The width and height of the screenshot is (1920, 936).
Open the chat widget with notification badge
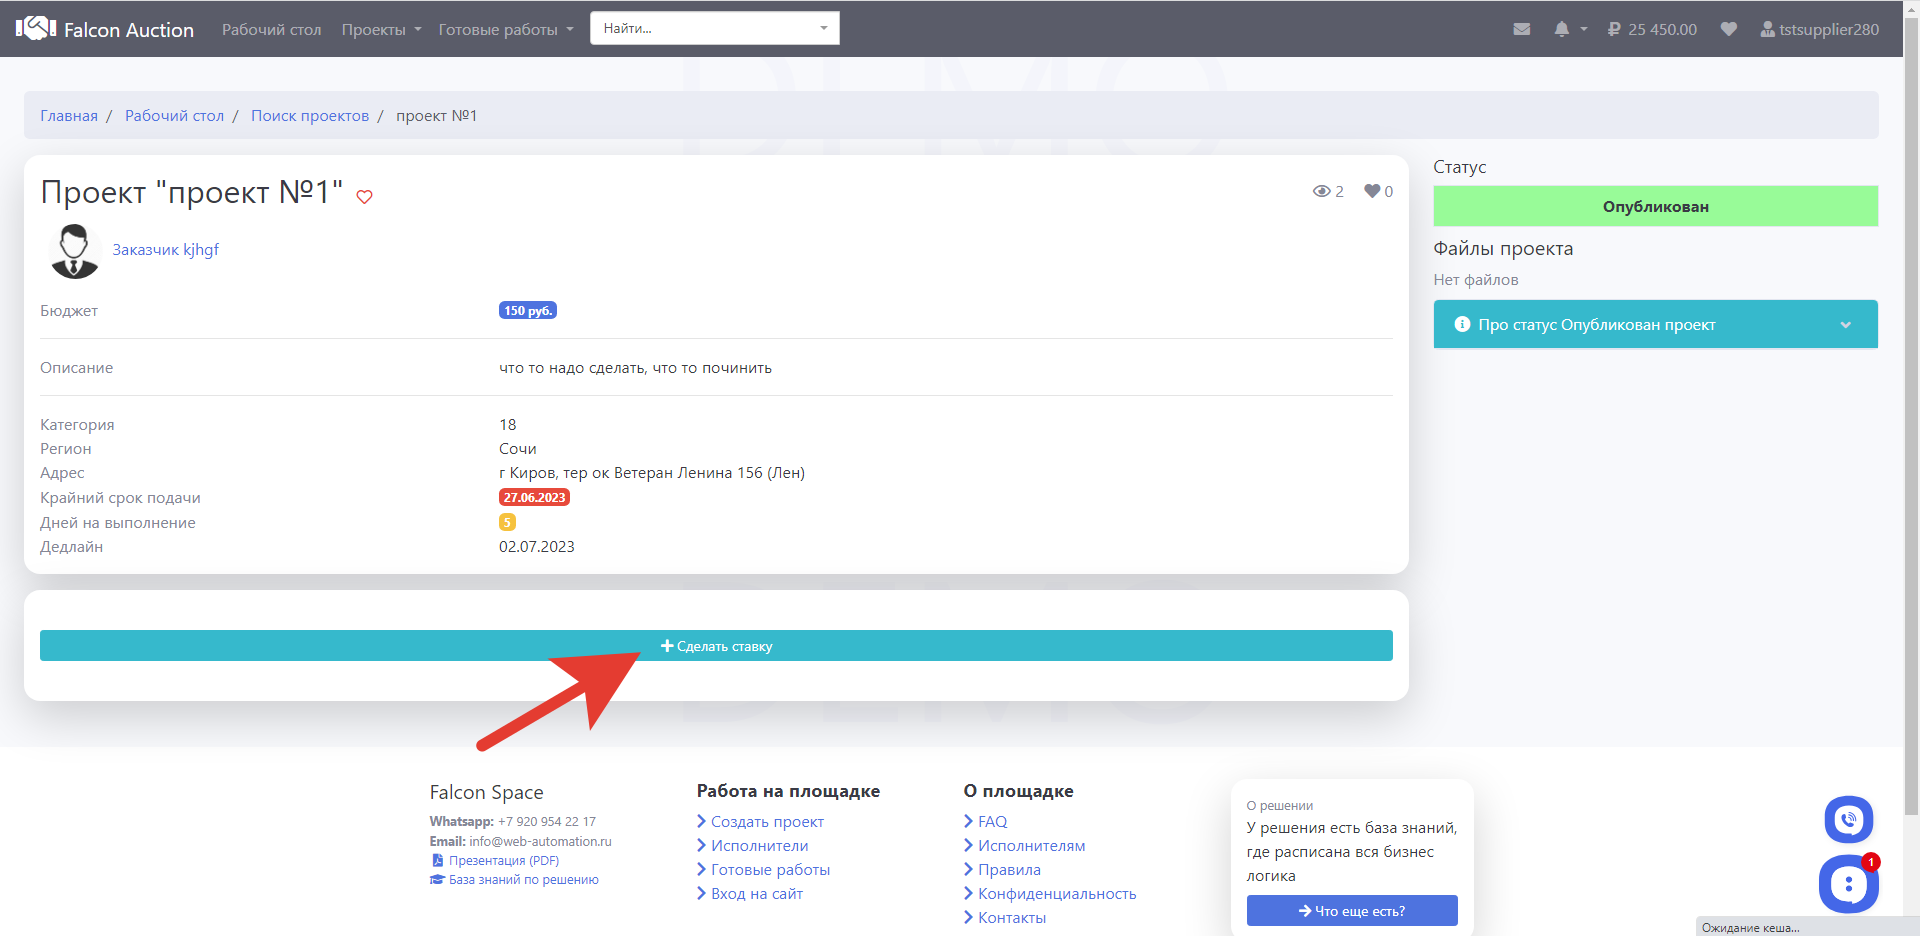point(1848,884)
